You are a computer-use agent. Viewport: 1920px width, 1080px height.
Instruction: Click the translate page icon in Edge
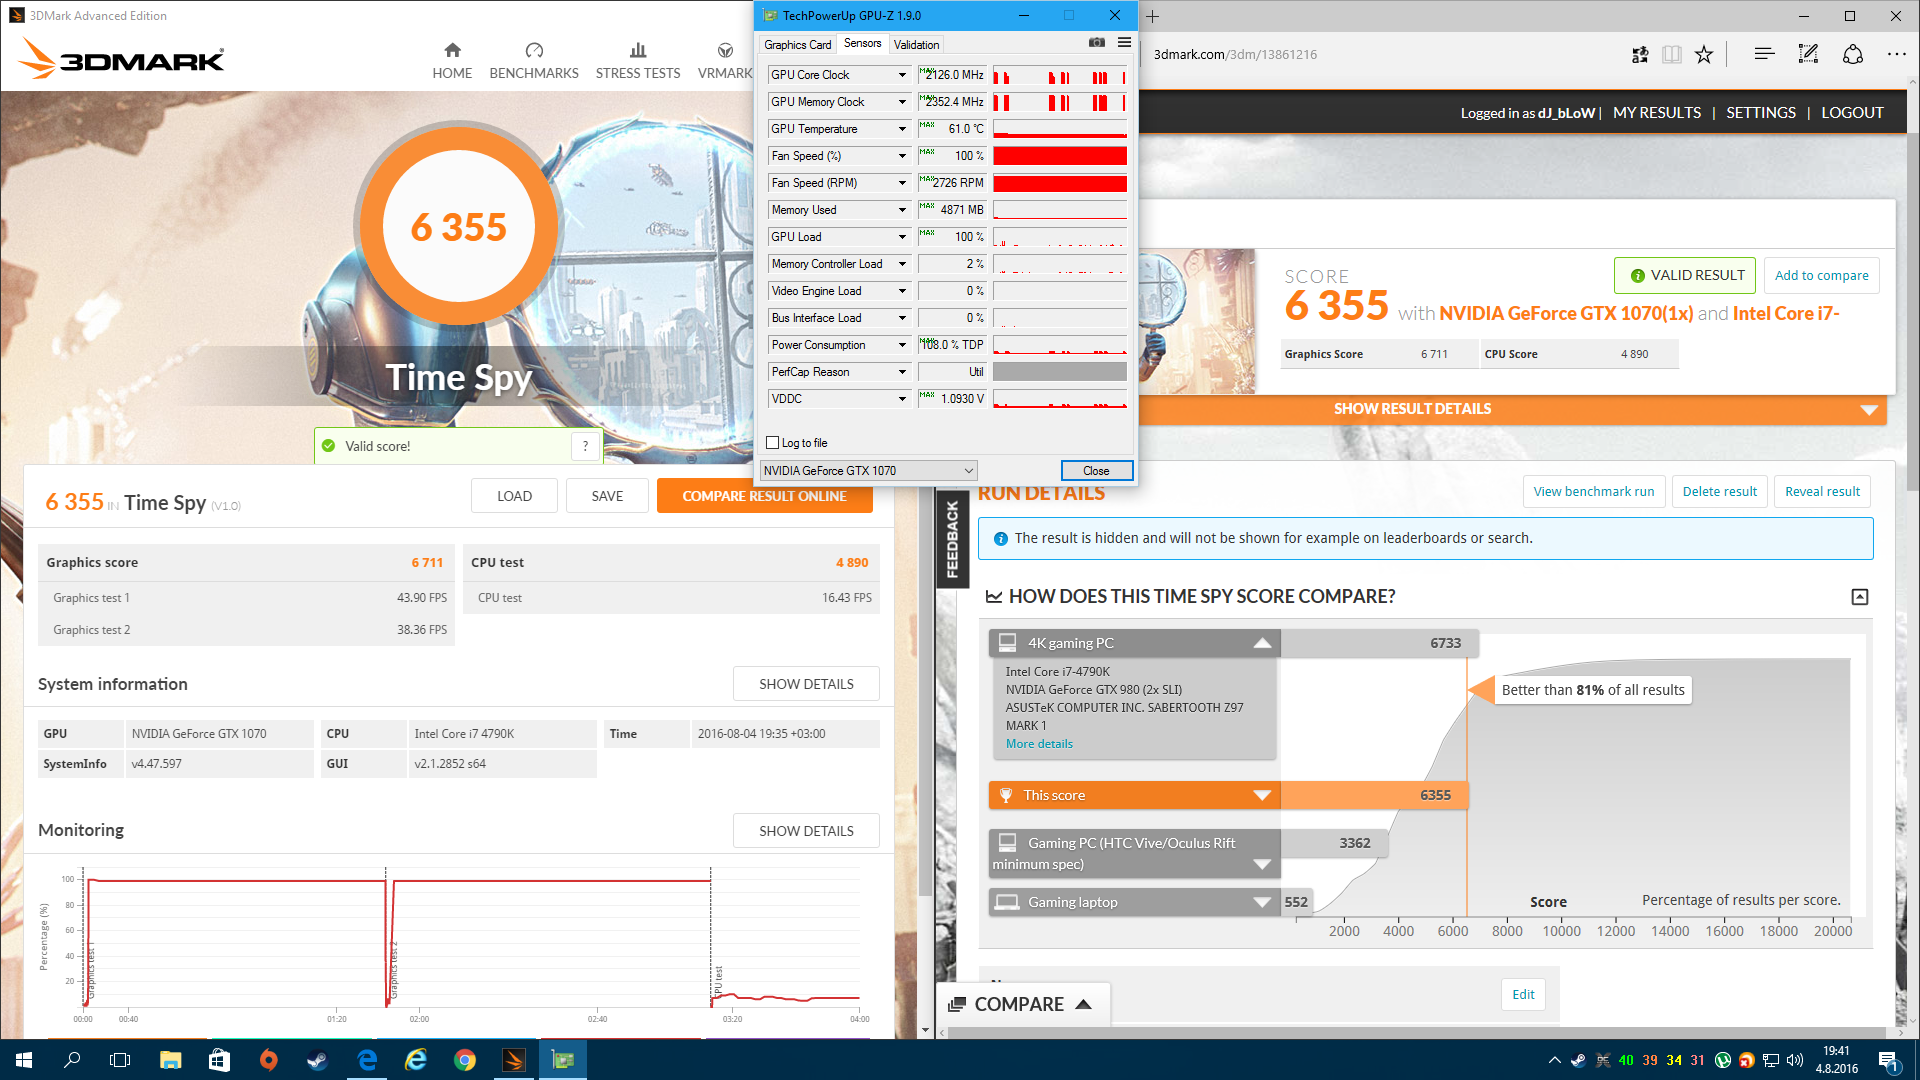click(x=1640, y=54)
